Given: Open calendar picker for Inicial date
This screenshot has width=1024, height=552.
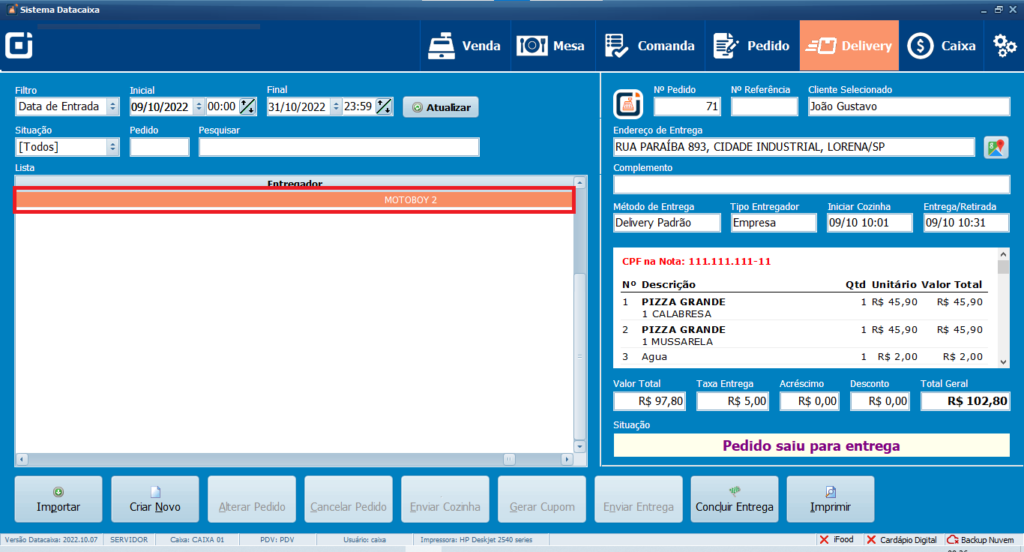Looking at the screenshot, I should (x=248, y=106).
